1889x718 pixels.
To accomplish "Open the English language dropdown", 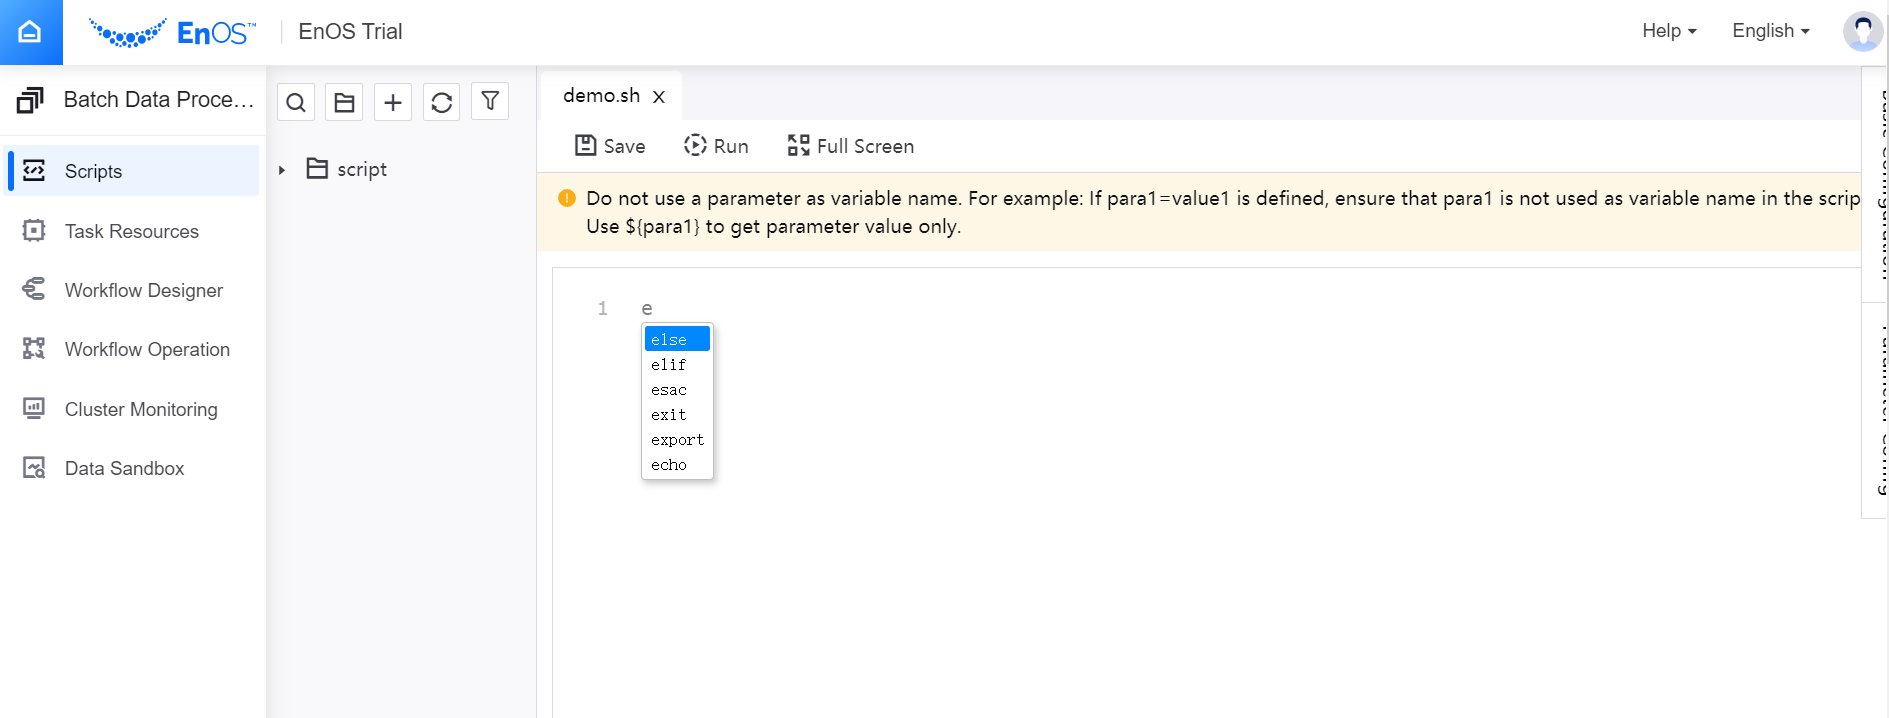I will 1770,31.
